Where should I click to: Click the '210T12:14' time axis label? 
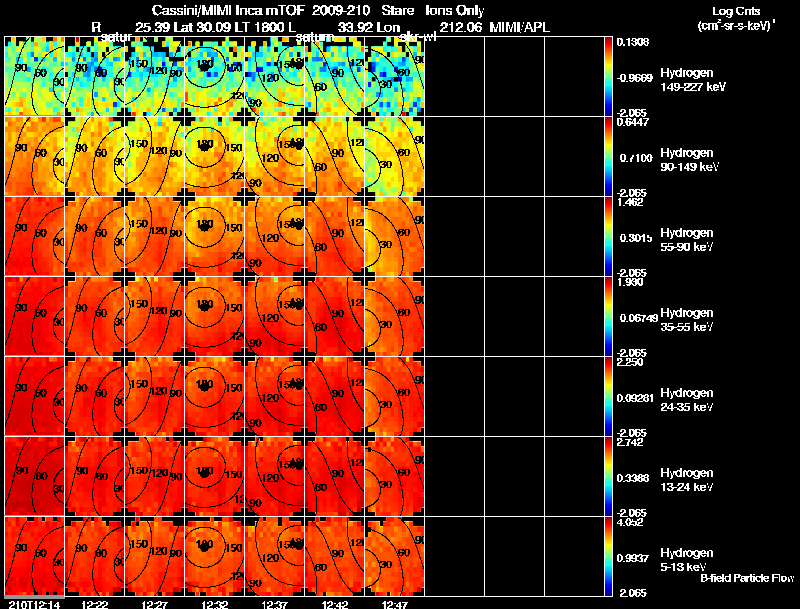click(34, 604)
